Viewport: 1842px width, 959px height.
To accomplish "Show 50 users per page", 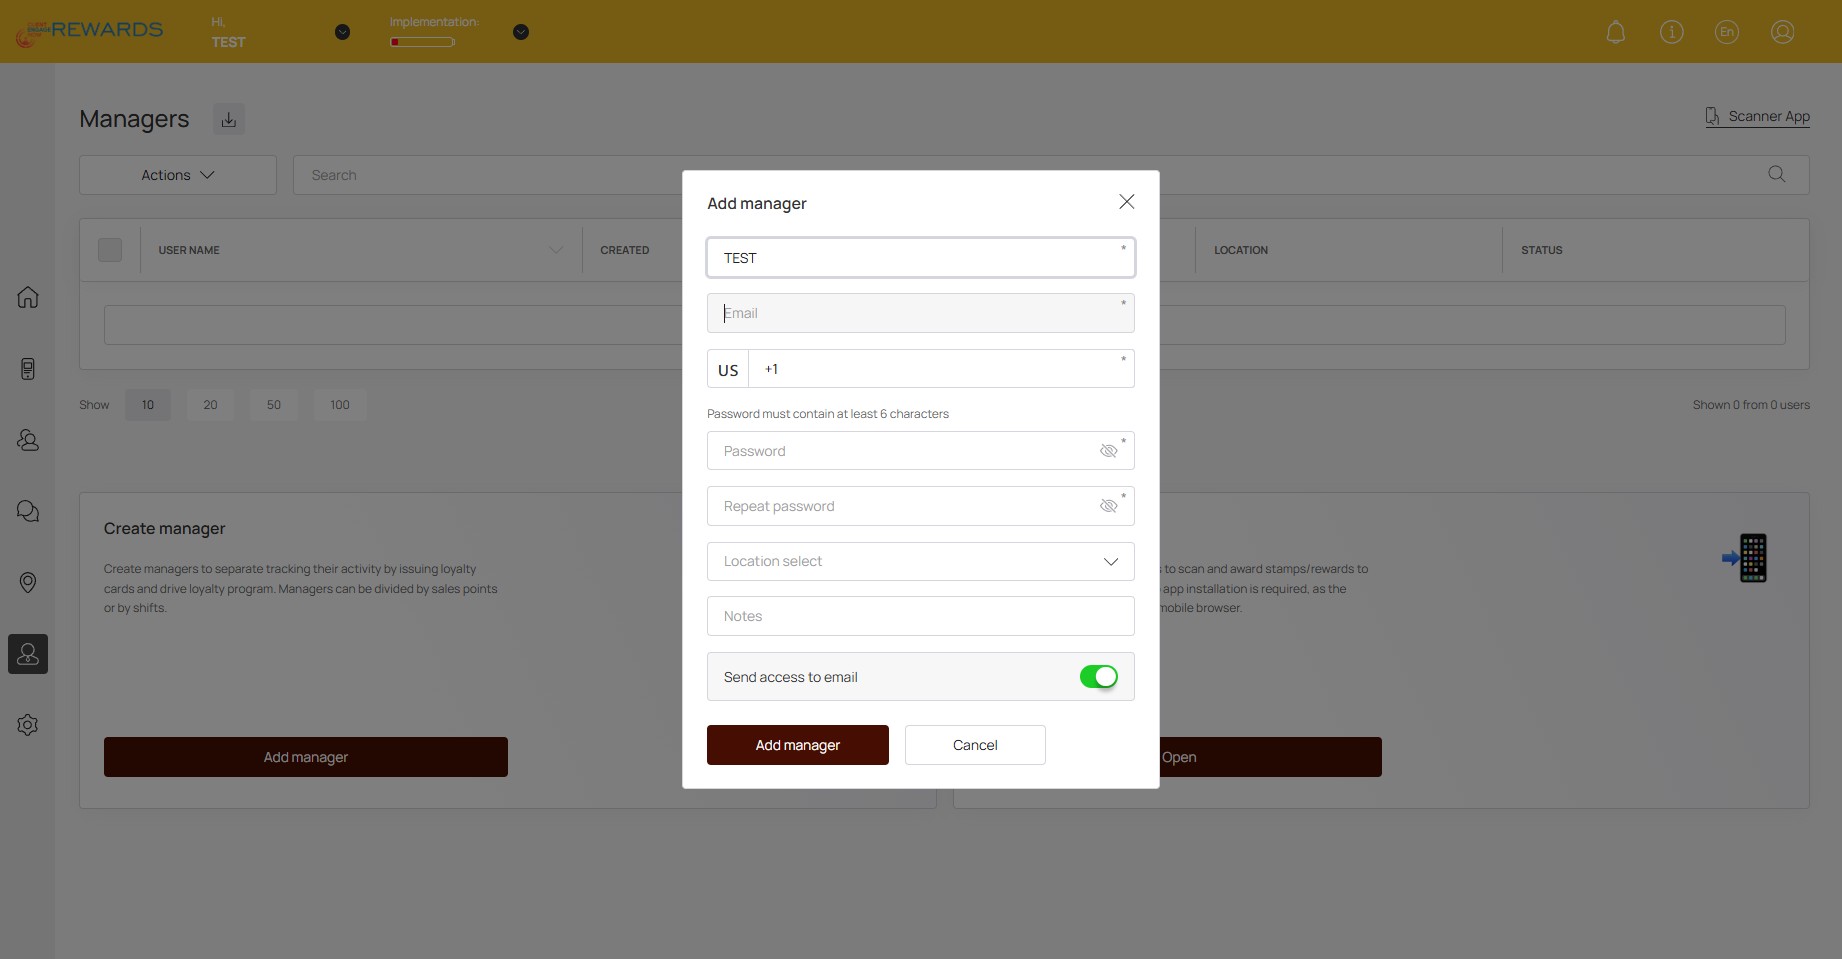I will point(274,405).
